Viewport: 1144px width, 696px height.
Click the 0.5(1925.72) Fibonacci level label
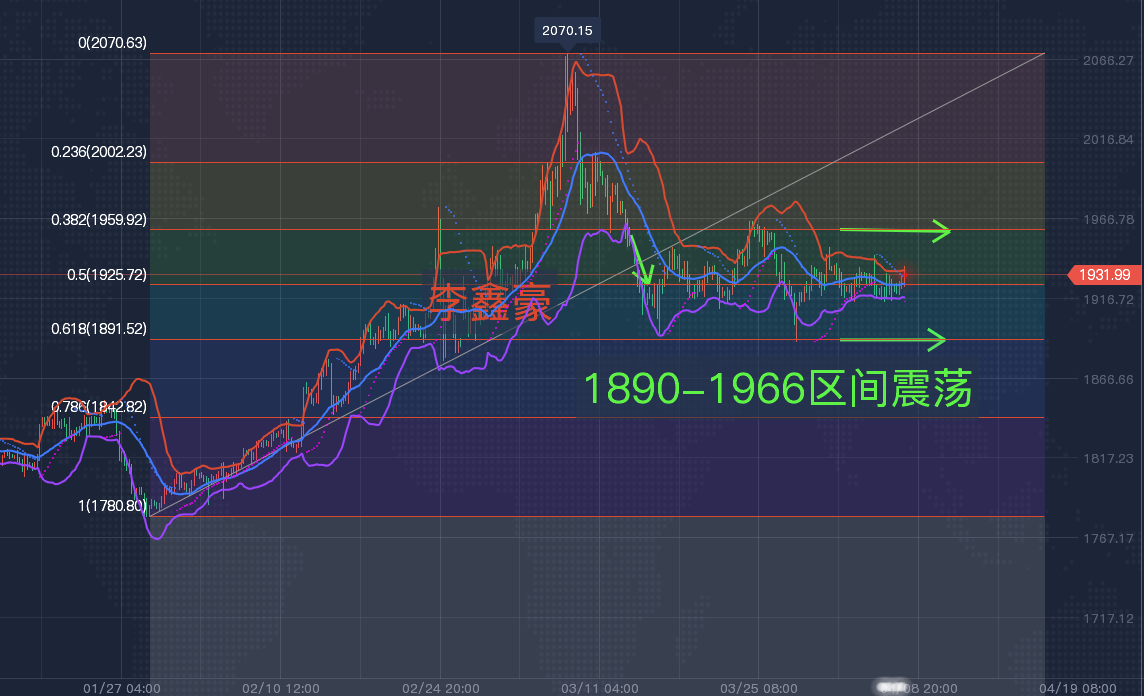click(99, 273)
